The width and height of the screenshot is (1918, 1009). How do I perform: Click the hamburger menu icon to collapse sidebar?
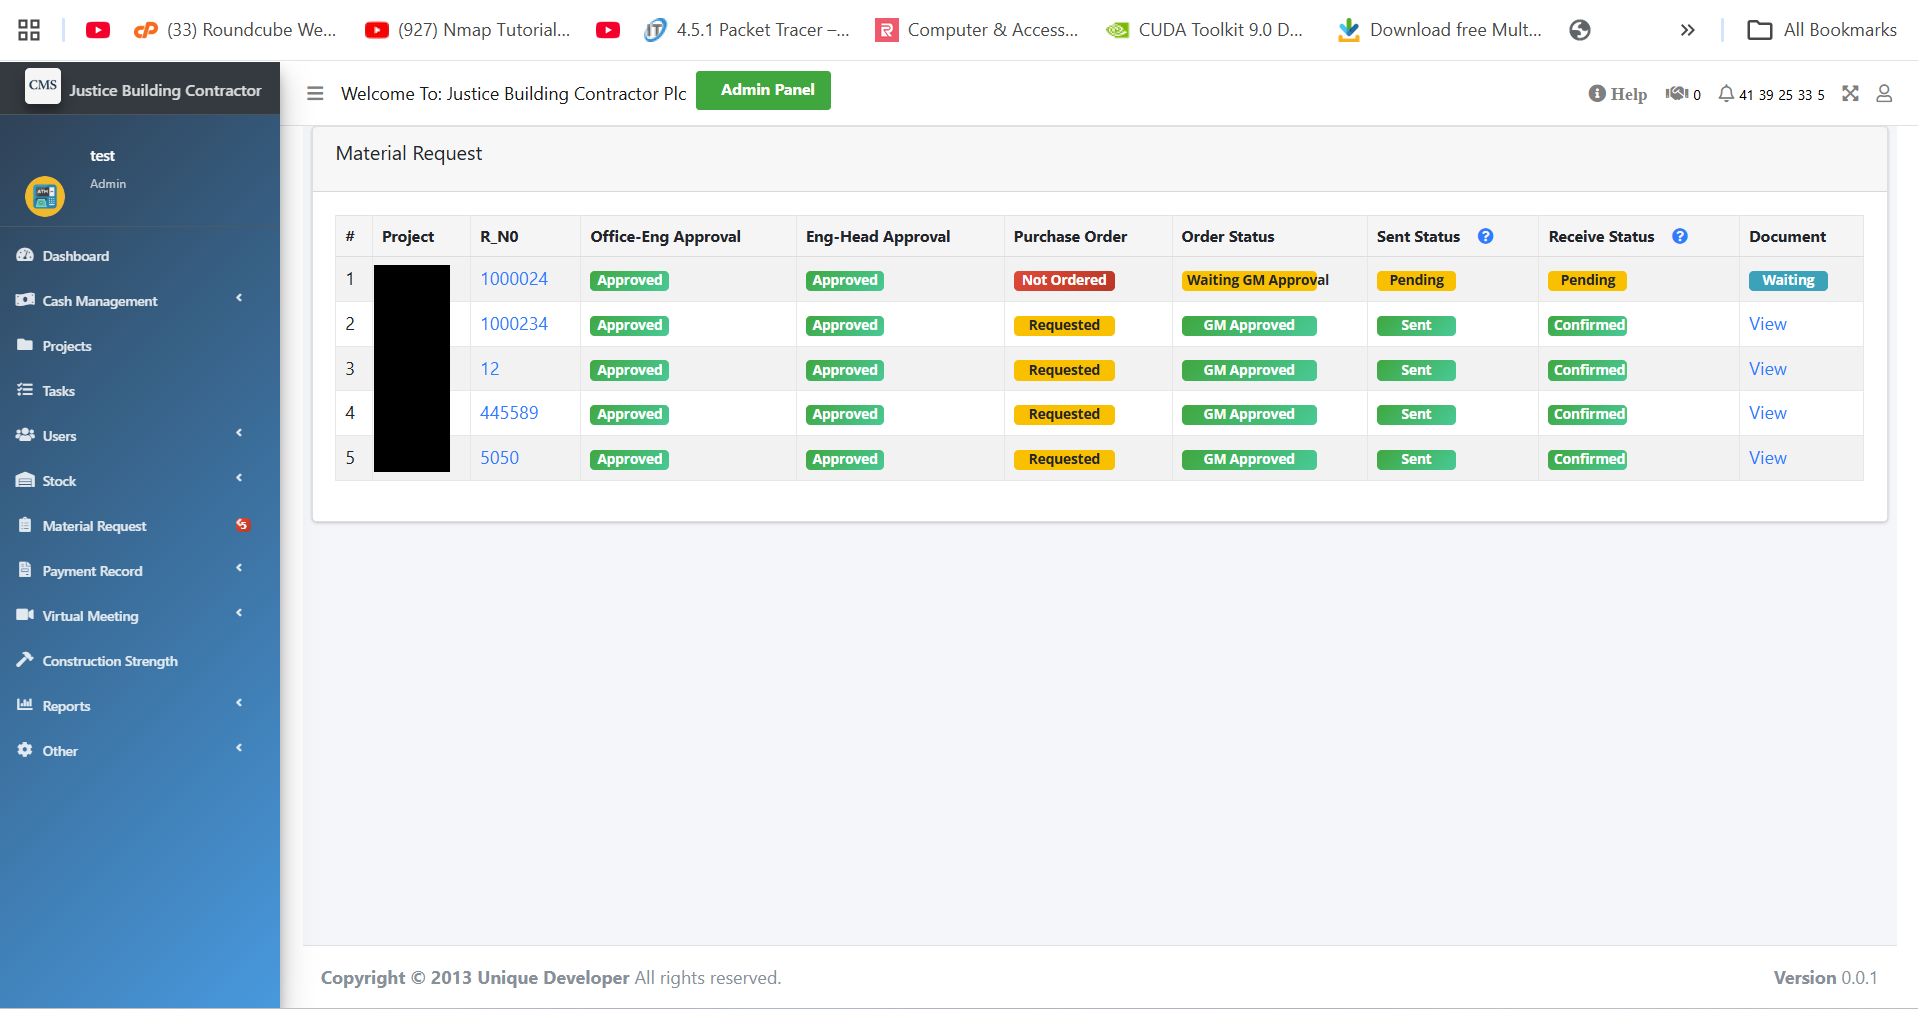pyautogui.click(x=315, y=94)
